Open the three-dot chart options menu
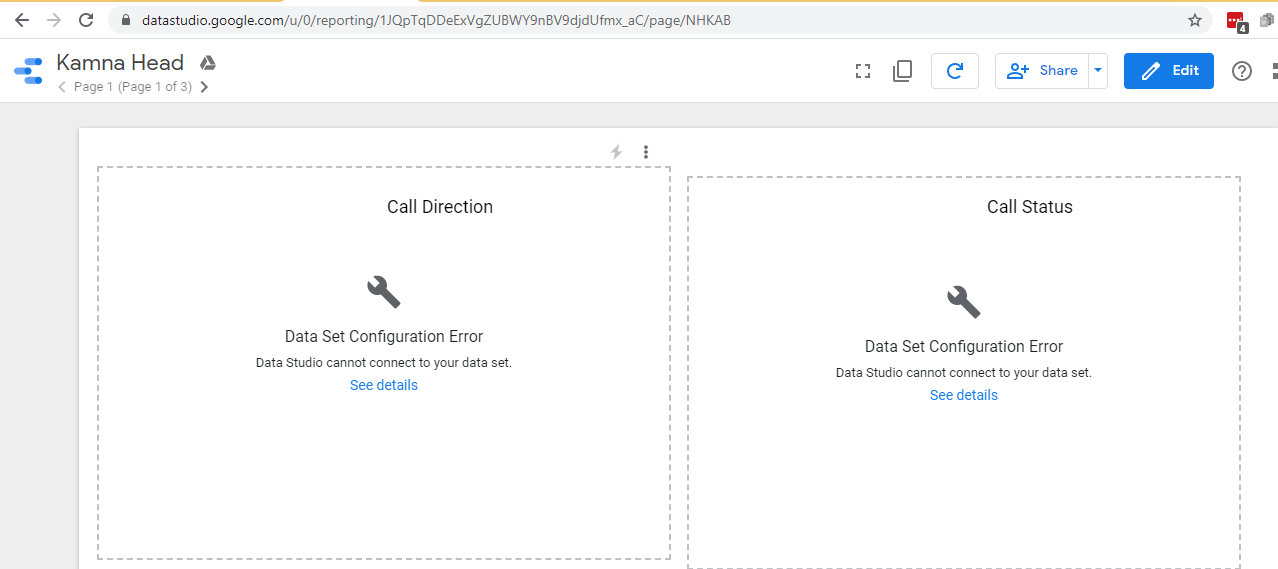The width and height of the screenshot is (1278, 569). pyautogui.click(x=646, y=152)
